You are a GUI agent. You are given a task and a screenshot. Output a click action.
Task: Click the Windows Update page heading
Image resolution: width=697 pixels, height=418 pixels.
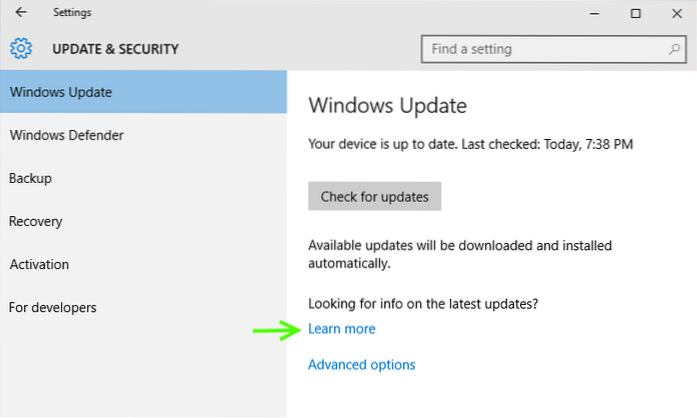click(x=387, y=105)
